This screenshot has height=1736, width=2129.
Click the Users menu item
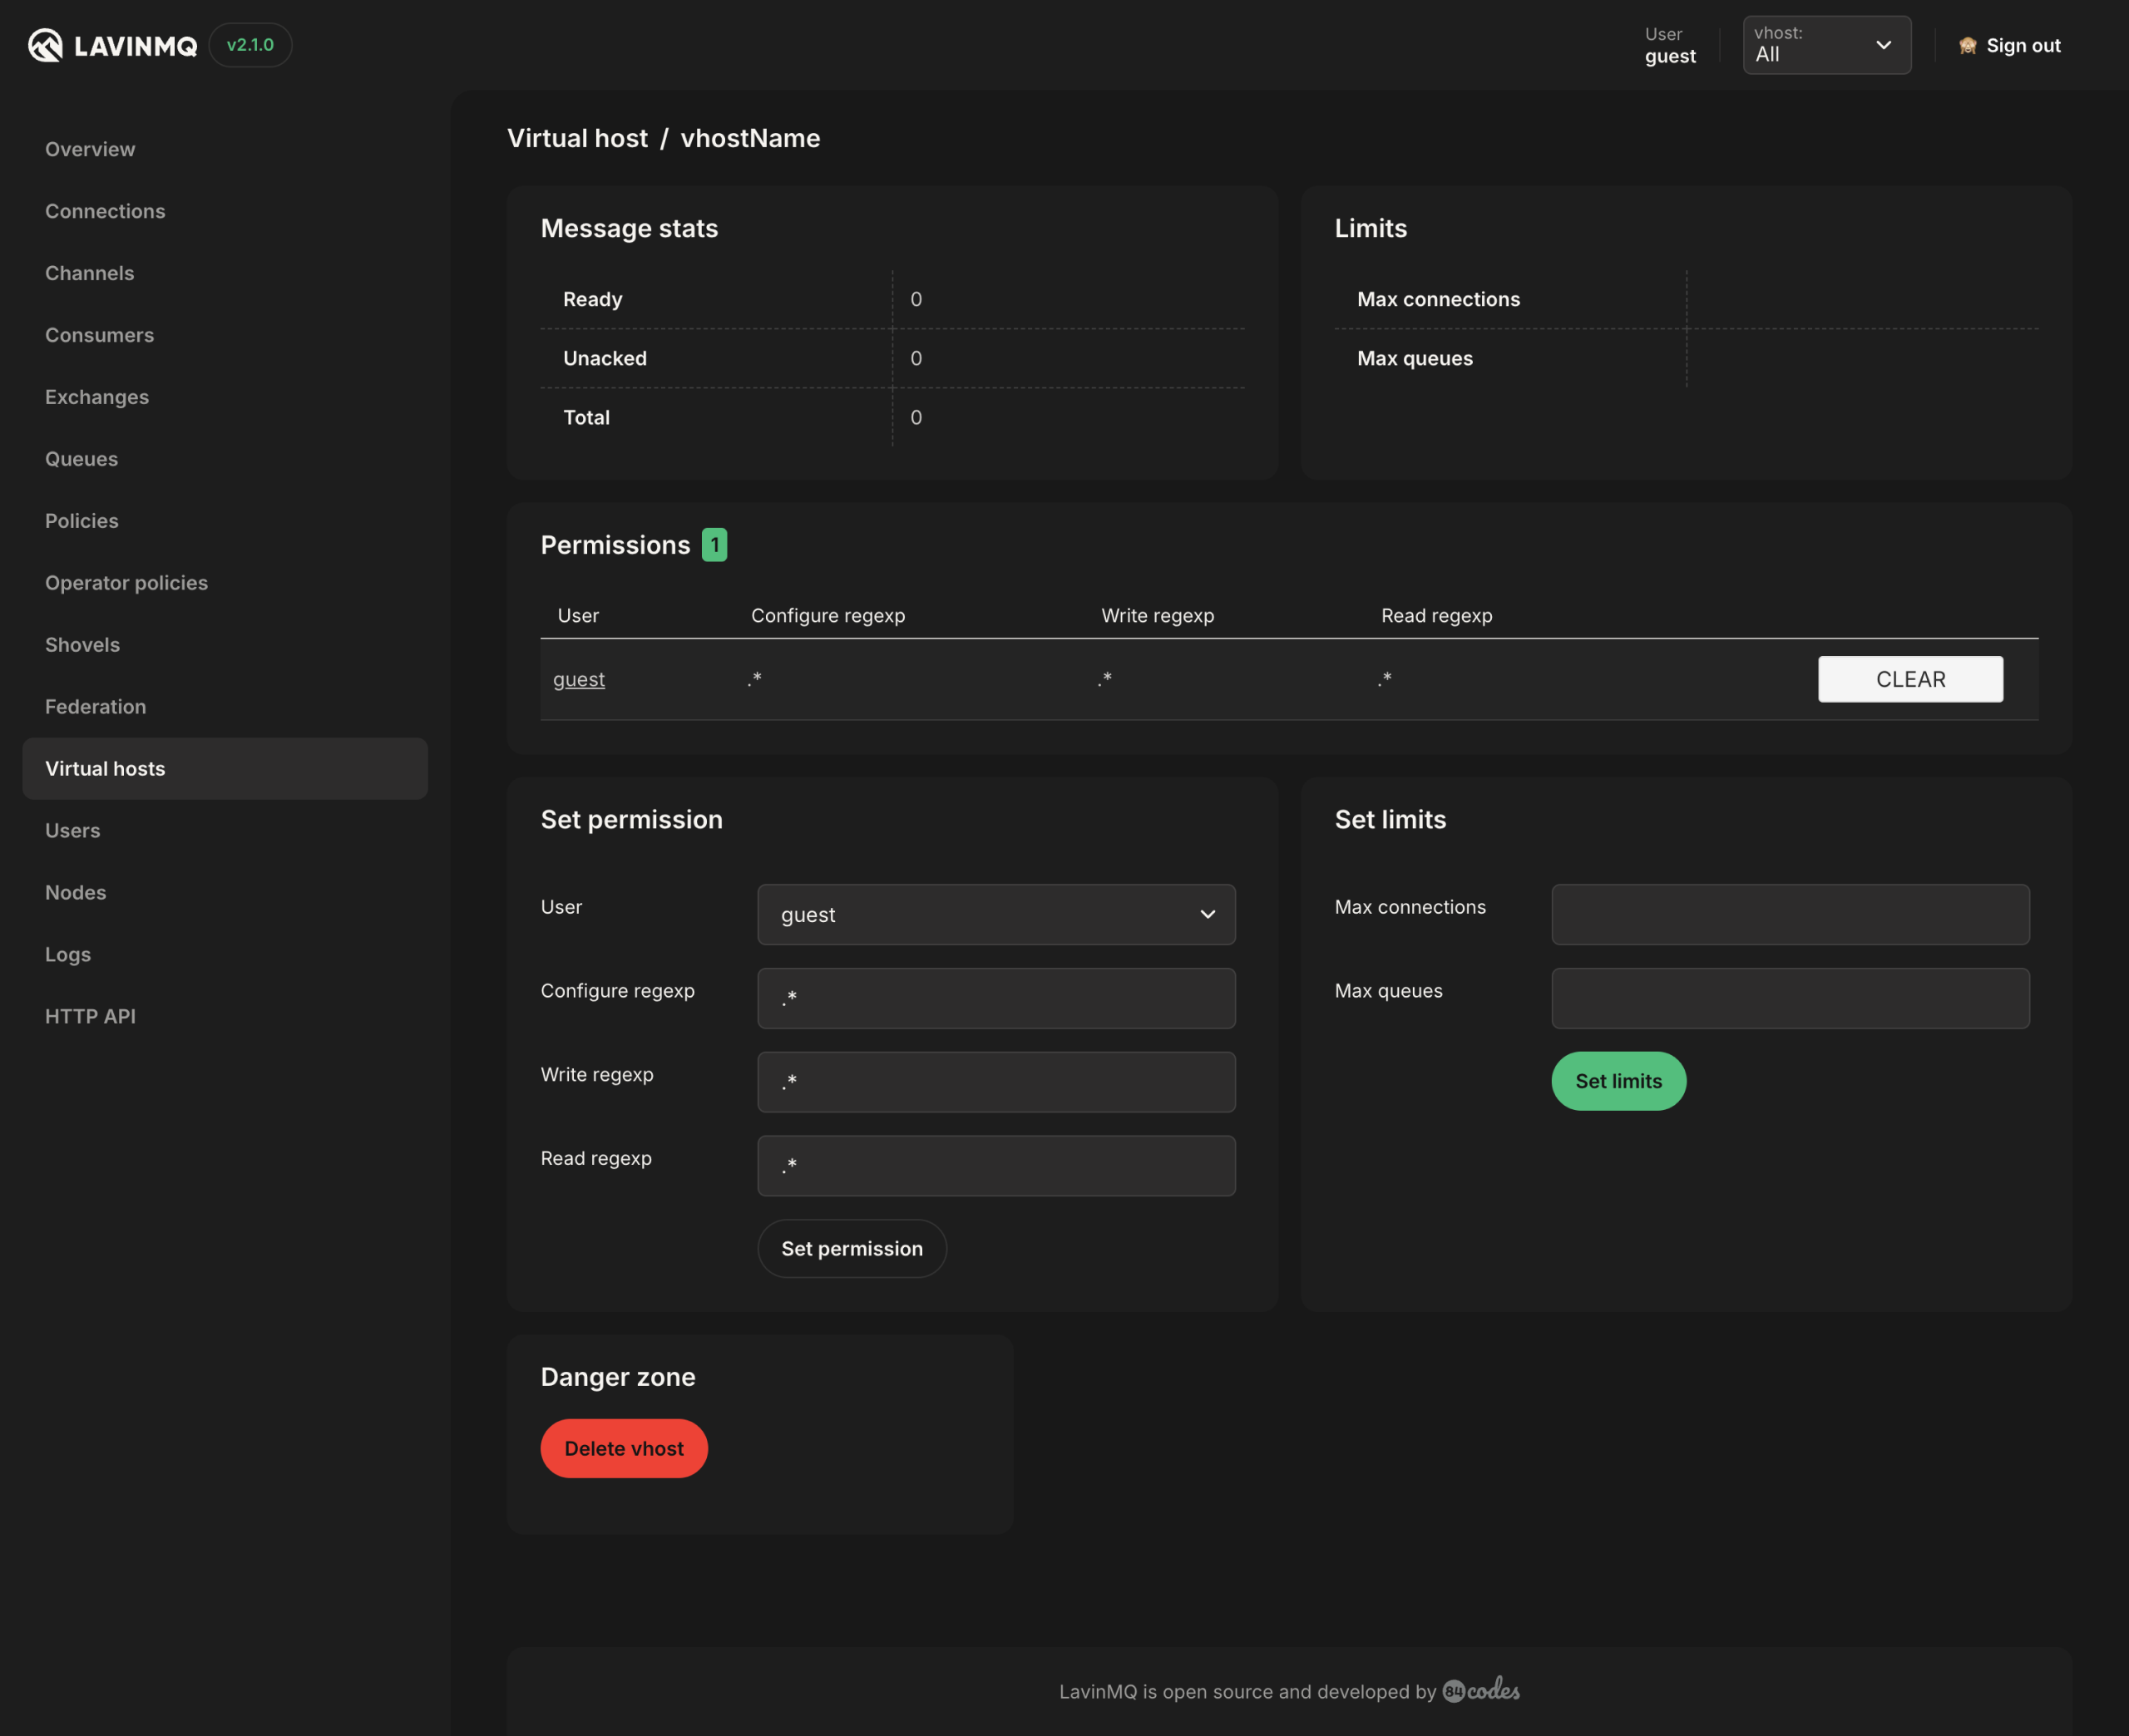pos(72,829)
